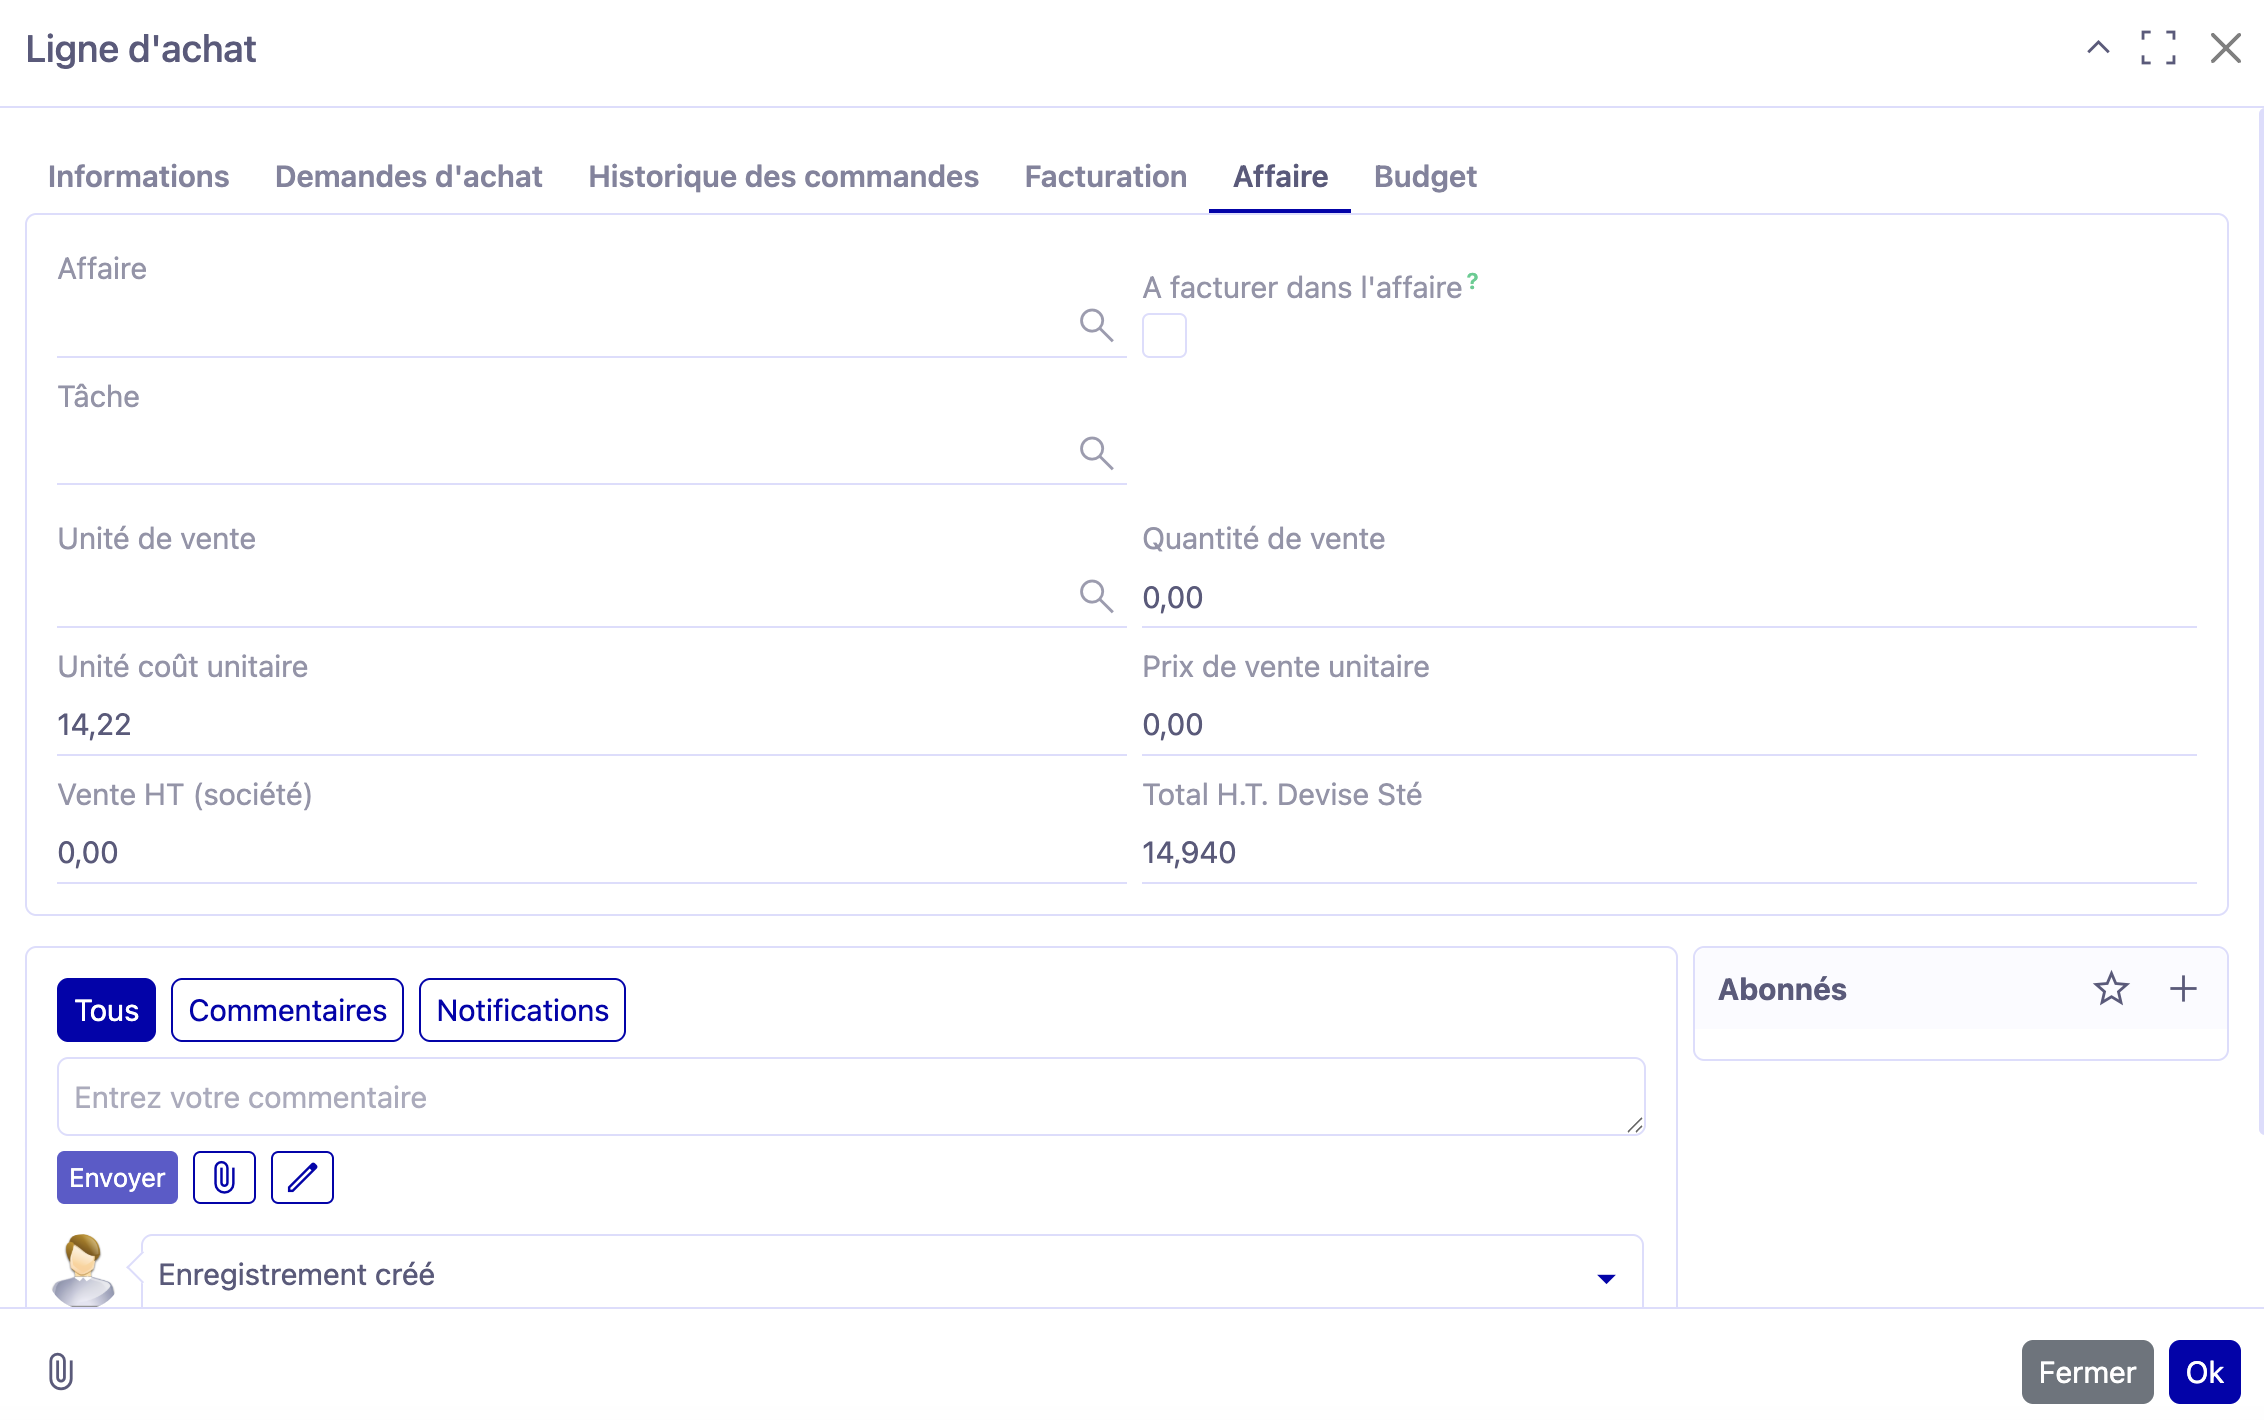Search for a Unité de vente via magnifier
This screenshot has height=1420, width=2264.
pos(1097,596)
